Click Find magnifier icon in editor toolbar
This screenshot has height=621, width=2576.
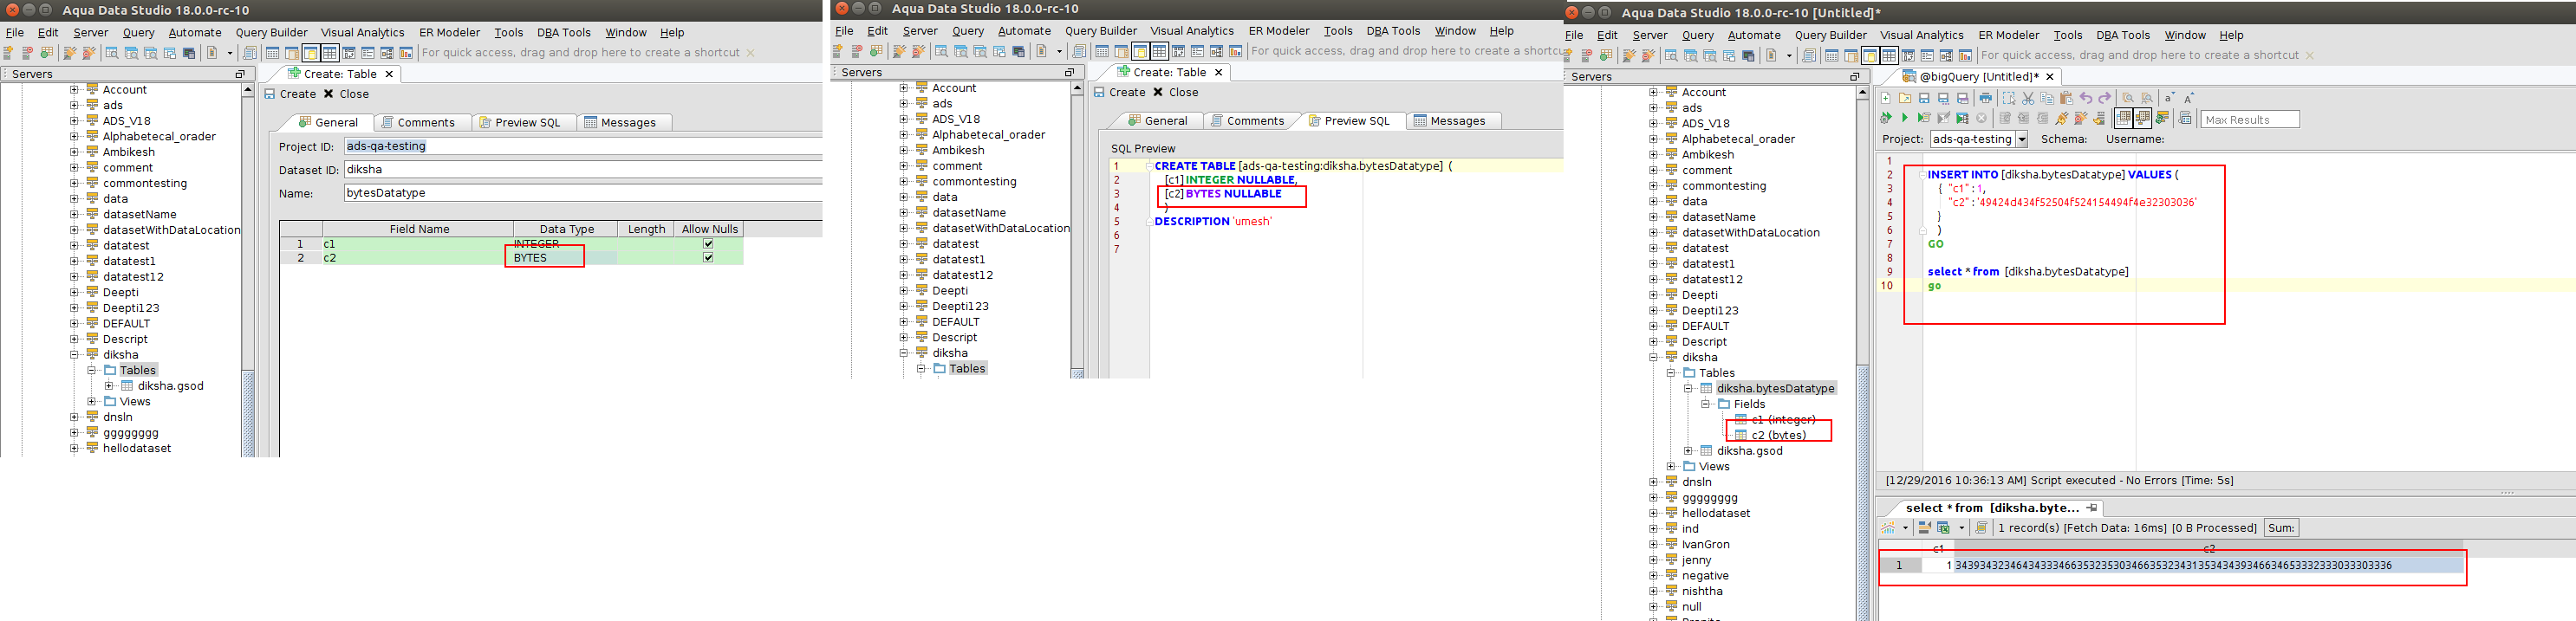(x=2128, y=98)
